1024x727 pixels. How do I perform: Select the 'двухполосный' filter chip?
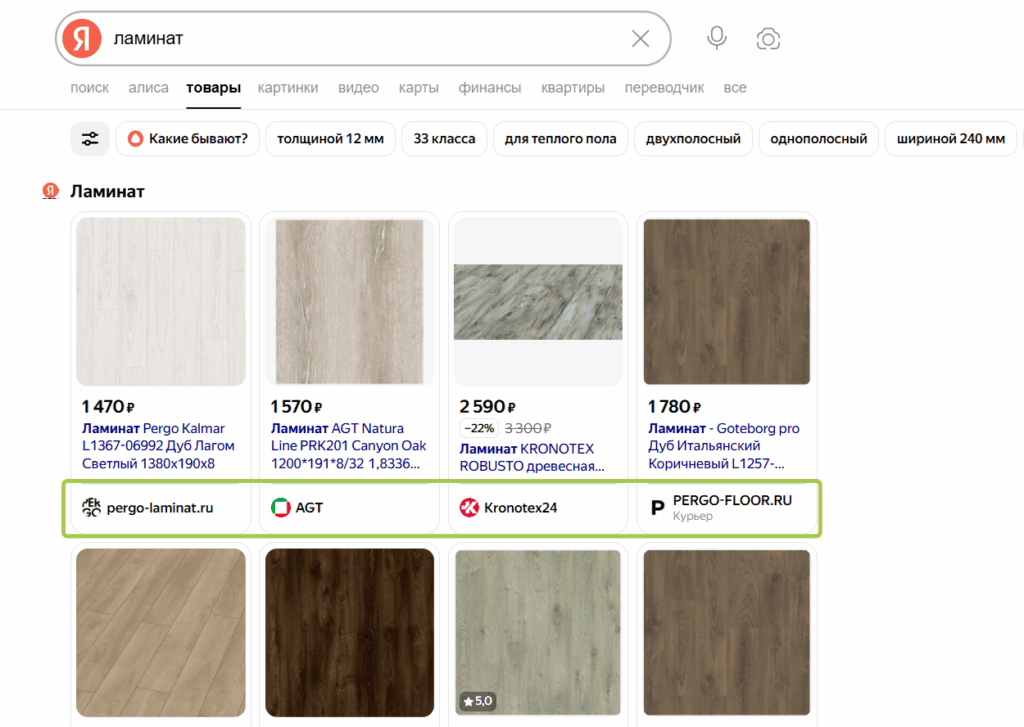[693, 138]
